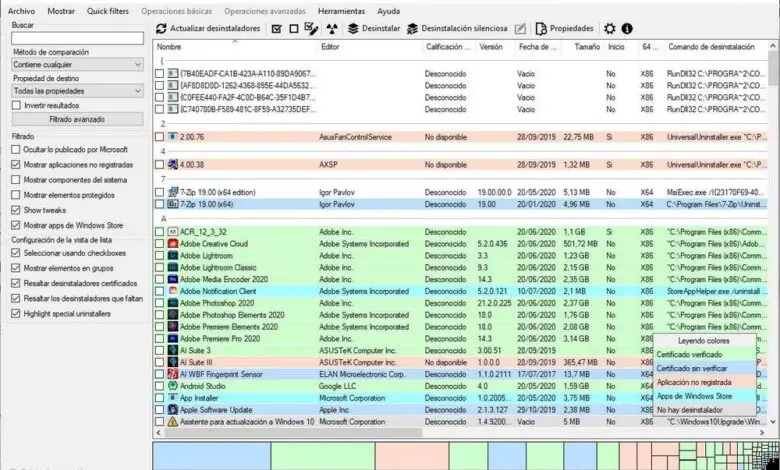The image size is (780, 470).
Task: Click the round info icon in toolbar
Action: 627,29
